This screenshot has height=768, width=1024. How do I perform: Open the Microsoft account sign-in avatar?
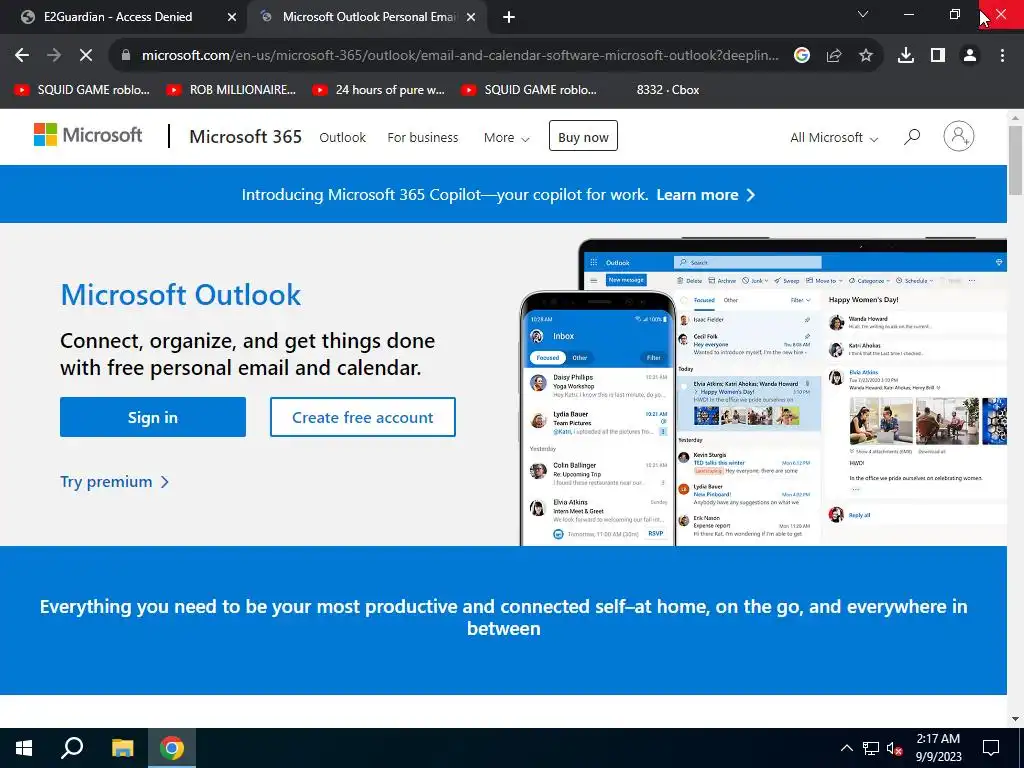coord(959,136)
